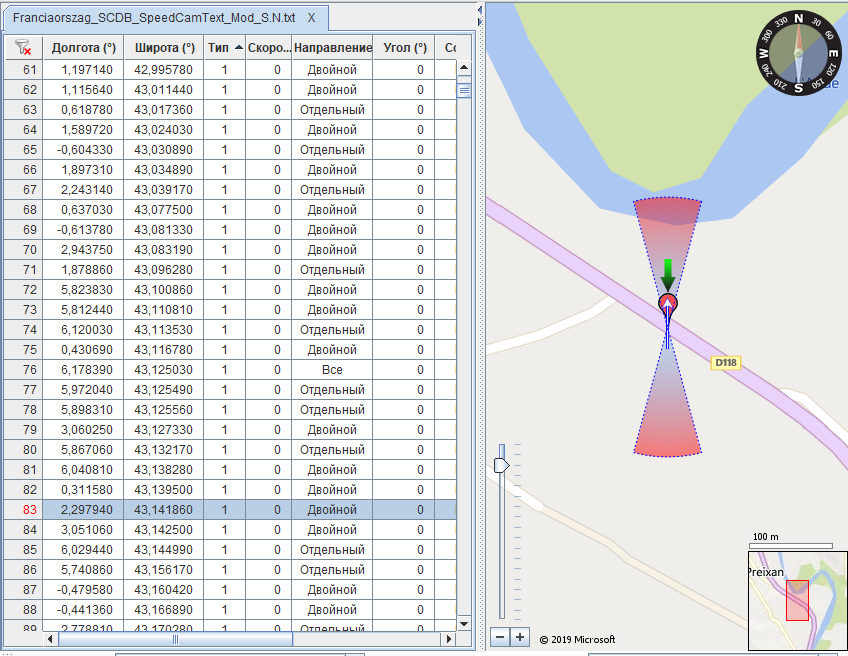Image resolution: width=848 pixels, height=656 pixels.
Task: Select row number 75
Action: 23,350
